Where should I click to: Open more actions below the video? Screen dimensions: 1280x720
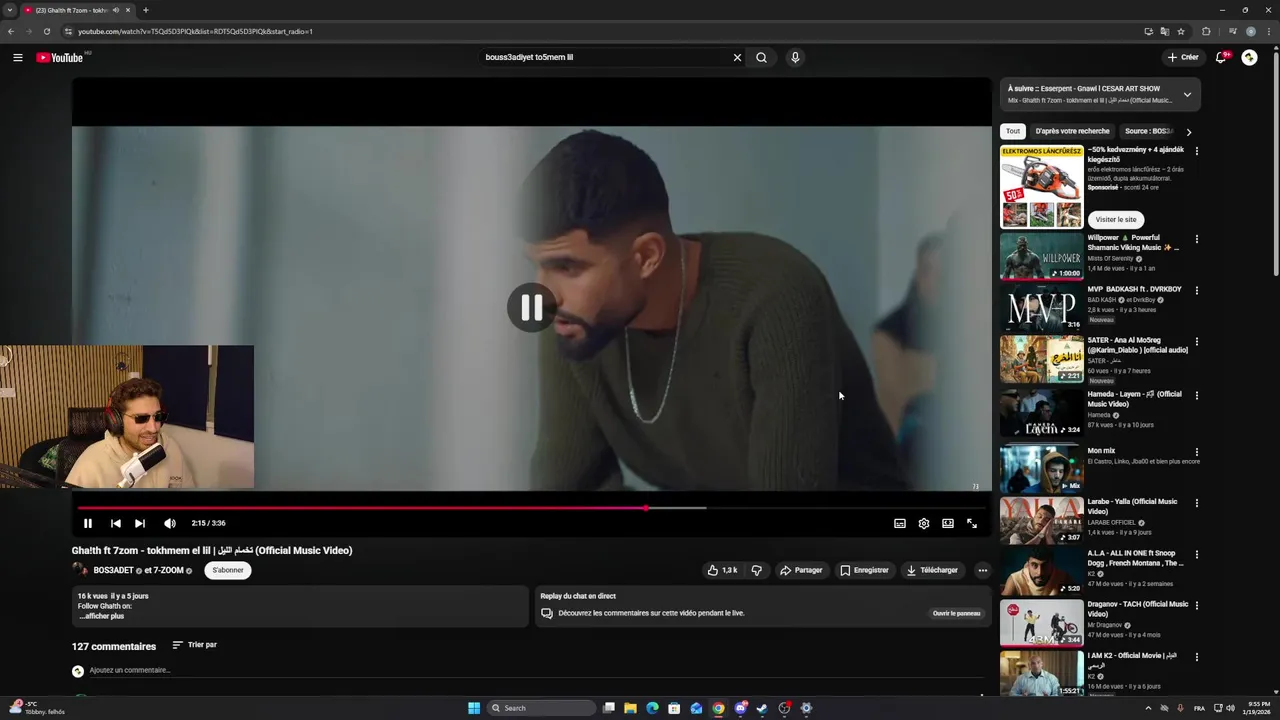pyautogui.click(x=982, y=570)
